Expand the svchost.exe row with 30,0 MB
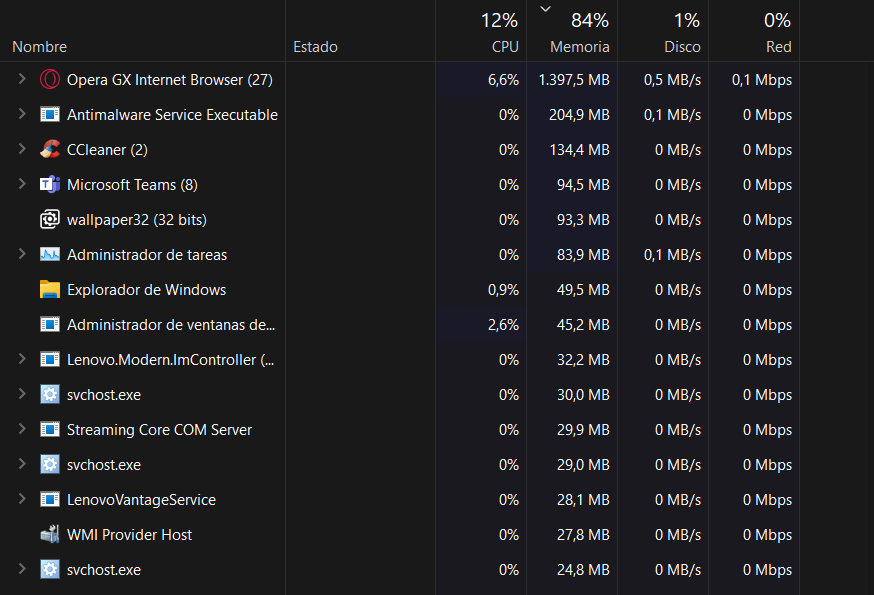The image size is (874, 595). point(22,394)
